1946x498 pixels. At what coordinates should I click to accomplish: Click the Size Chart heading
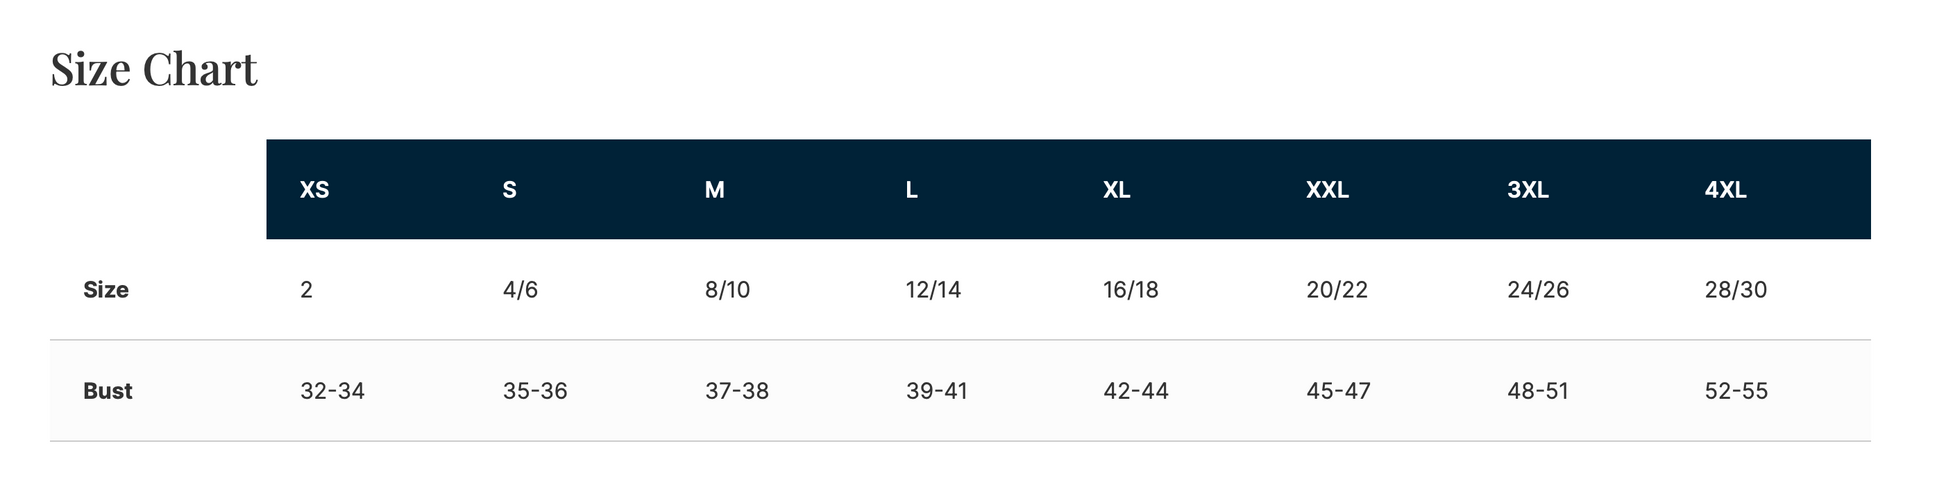pos(154,70)
